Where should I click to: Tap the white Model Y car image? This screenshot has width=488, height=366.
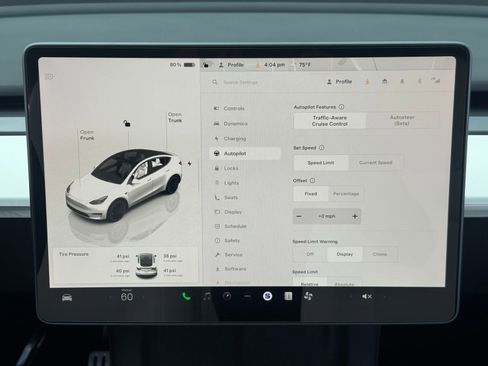coord(124,185)
